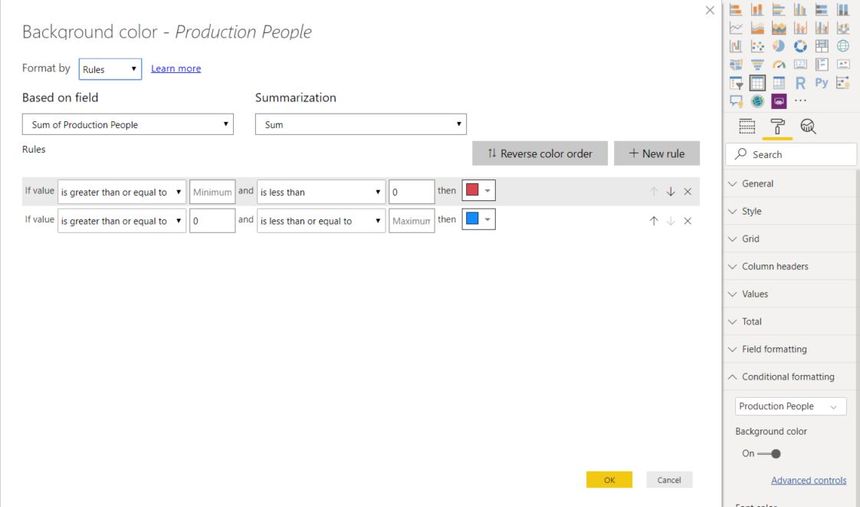Click the Search box in format pane

(x=790, y=154)
